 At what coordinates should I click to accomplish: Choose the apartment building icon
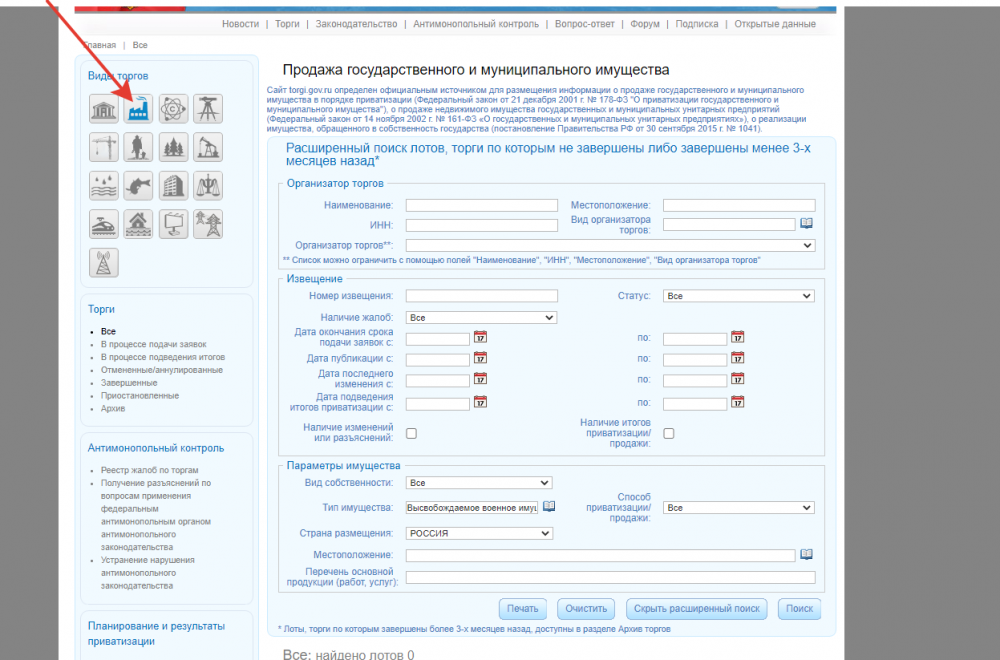[x=173, y=186]
